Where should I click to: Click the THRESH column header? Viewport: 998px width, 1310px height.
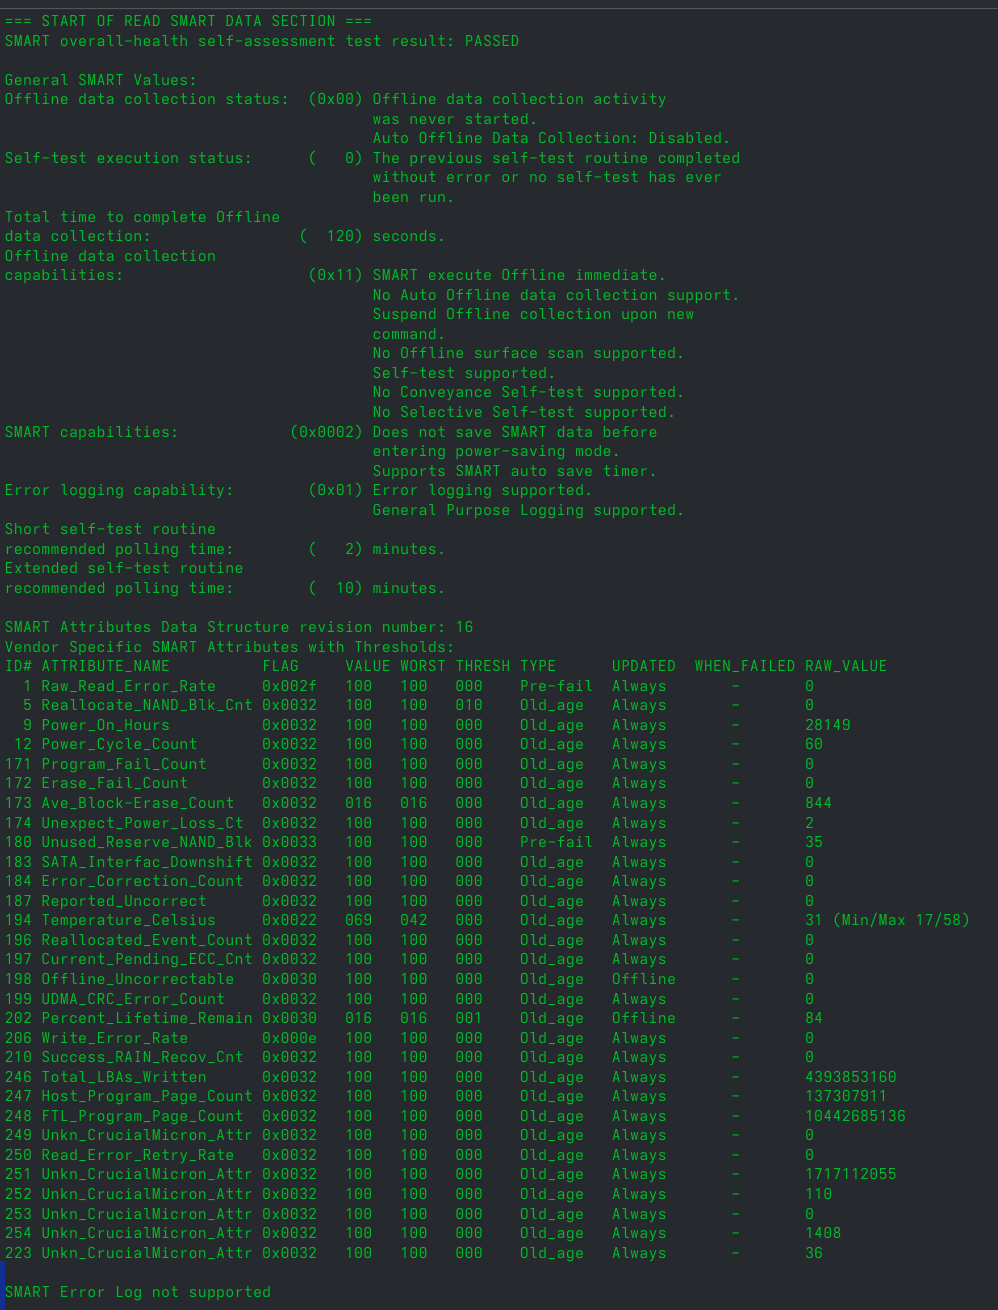click(x=482, y=666)
